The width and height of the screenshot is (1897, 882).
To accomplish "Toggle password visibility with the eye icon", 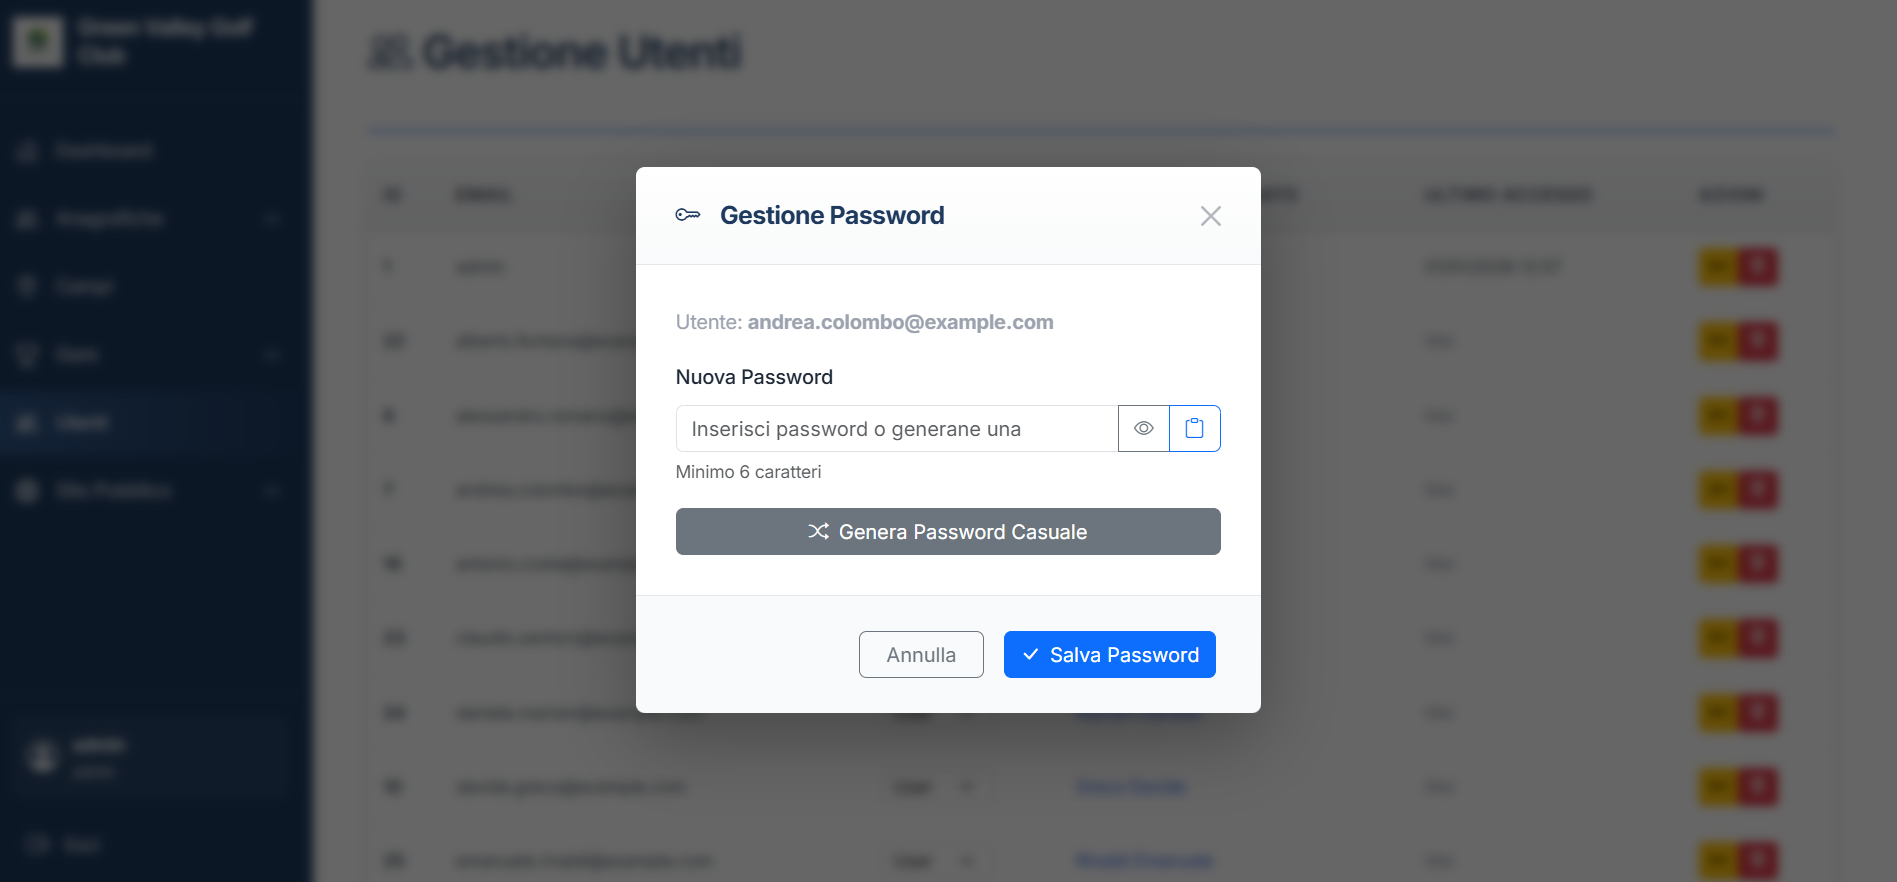I will [x=1143, y=429].
